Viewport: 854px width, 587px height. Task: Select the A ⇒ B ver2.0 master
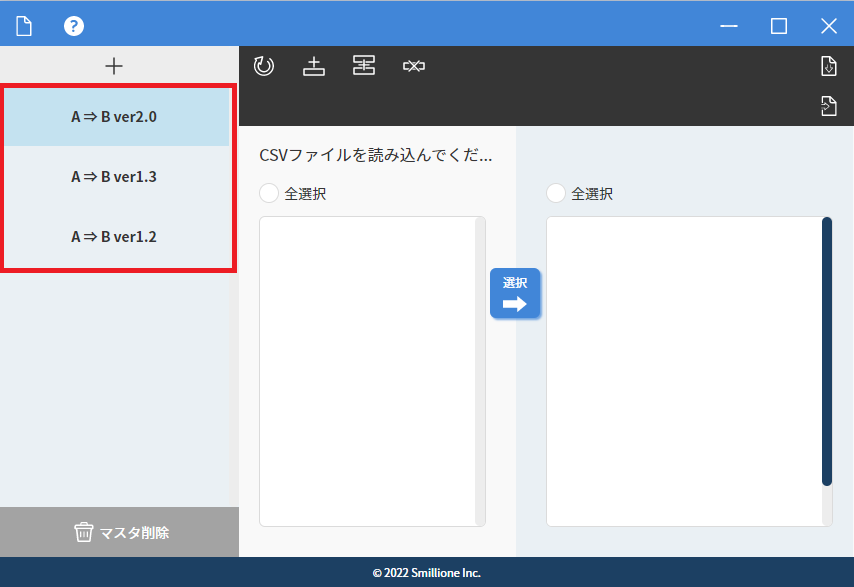pos(115,116)
